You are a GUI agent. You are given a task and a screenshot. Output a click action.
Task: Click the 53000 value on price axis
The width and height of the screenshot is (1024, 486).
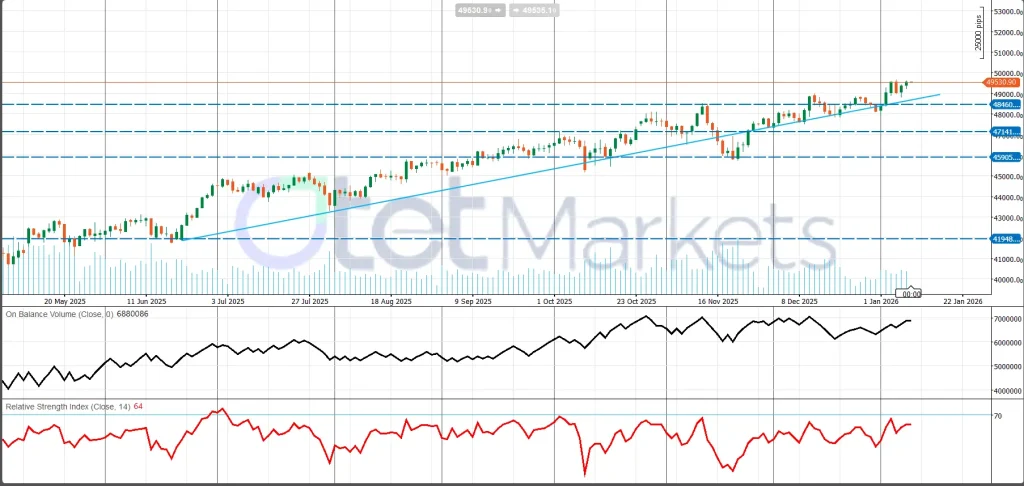tap(1003, 12)
